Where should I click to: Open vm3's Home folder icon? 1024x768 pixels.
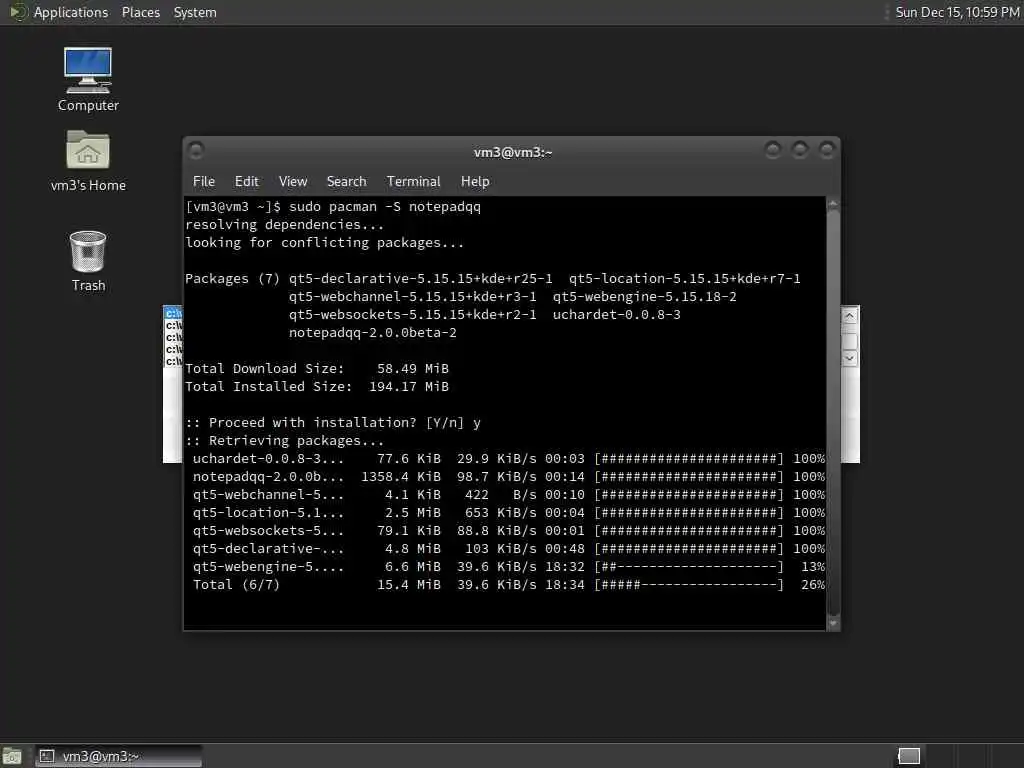tap(88, 160)
